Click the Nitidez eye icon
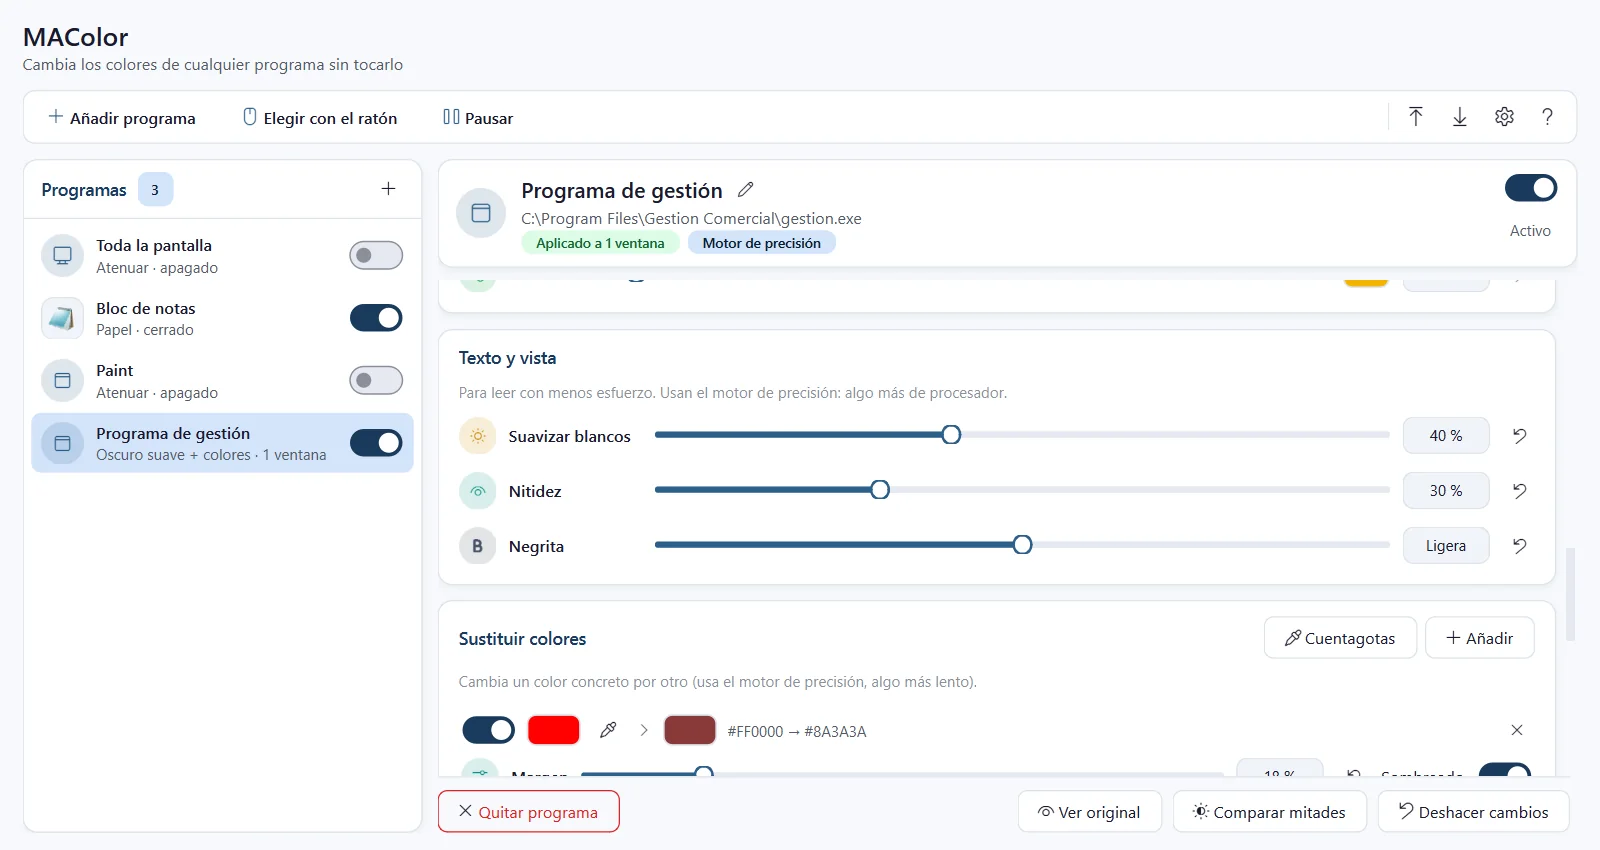1600x850 pixels. coord(478,491)
